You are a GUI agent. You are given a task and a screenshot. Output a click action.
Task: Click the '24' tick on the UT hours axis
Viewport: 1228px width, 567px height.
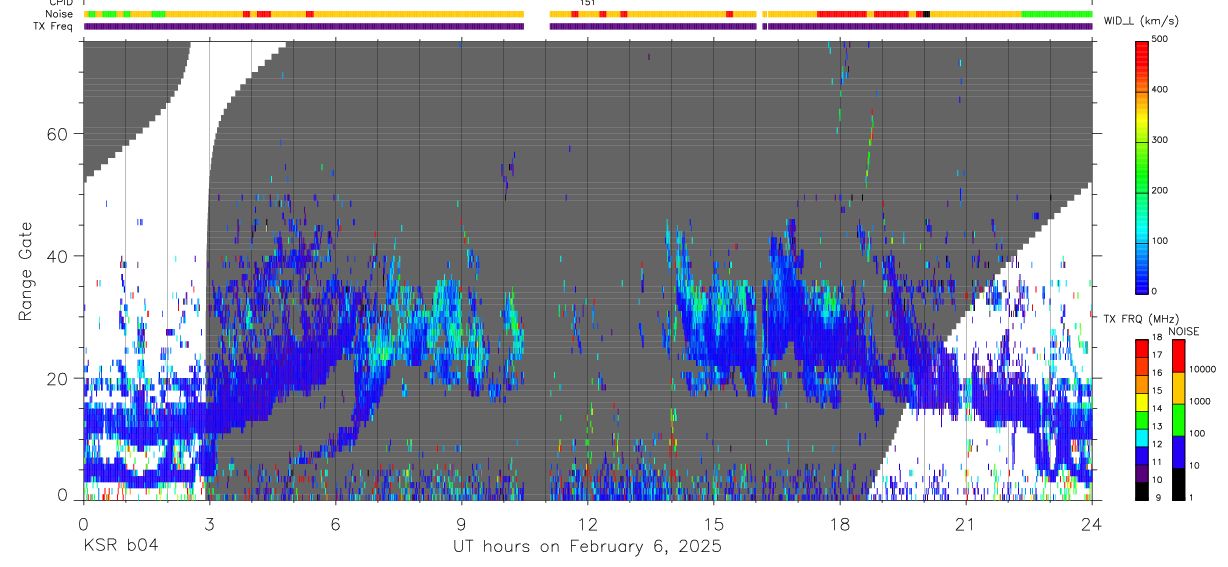tap(1092, 523)
